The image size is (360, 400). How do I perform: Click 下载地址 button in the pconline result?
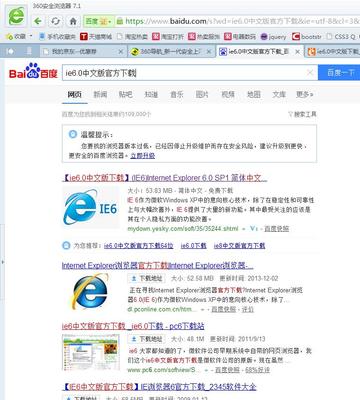tap(147, 278)
